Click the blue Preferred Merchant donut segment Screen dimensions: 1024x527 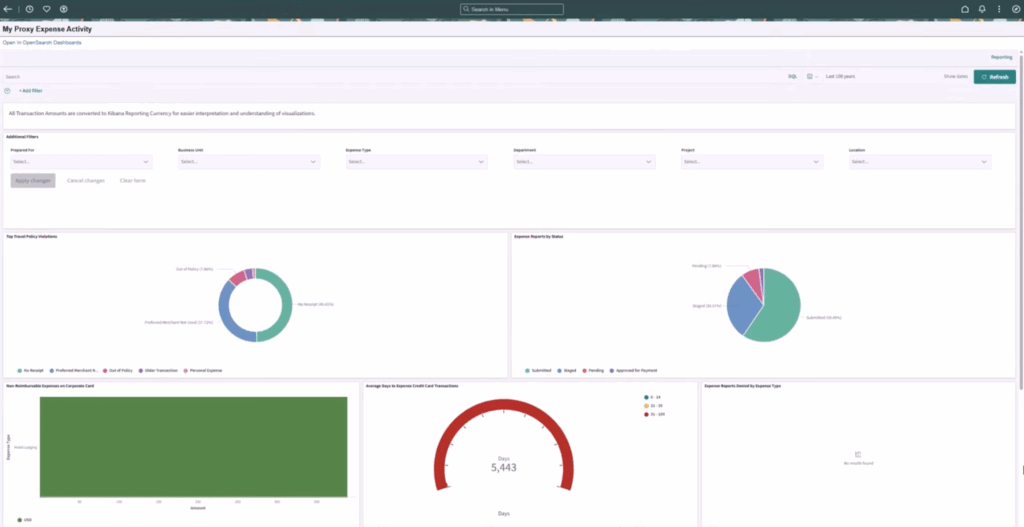pyautogui.click(x=225, y=313)
